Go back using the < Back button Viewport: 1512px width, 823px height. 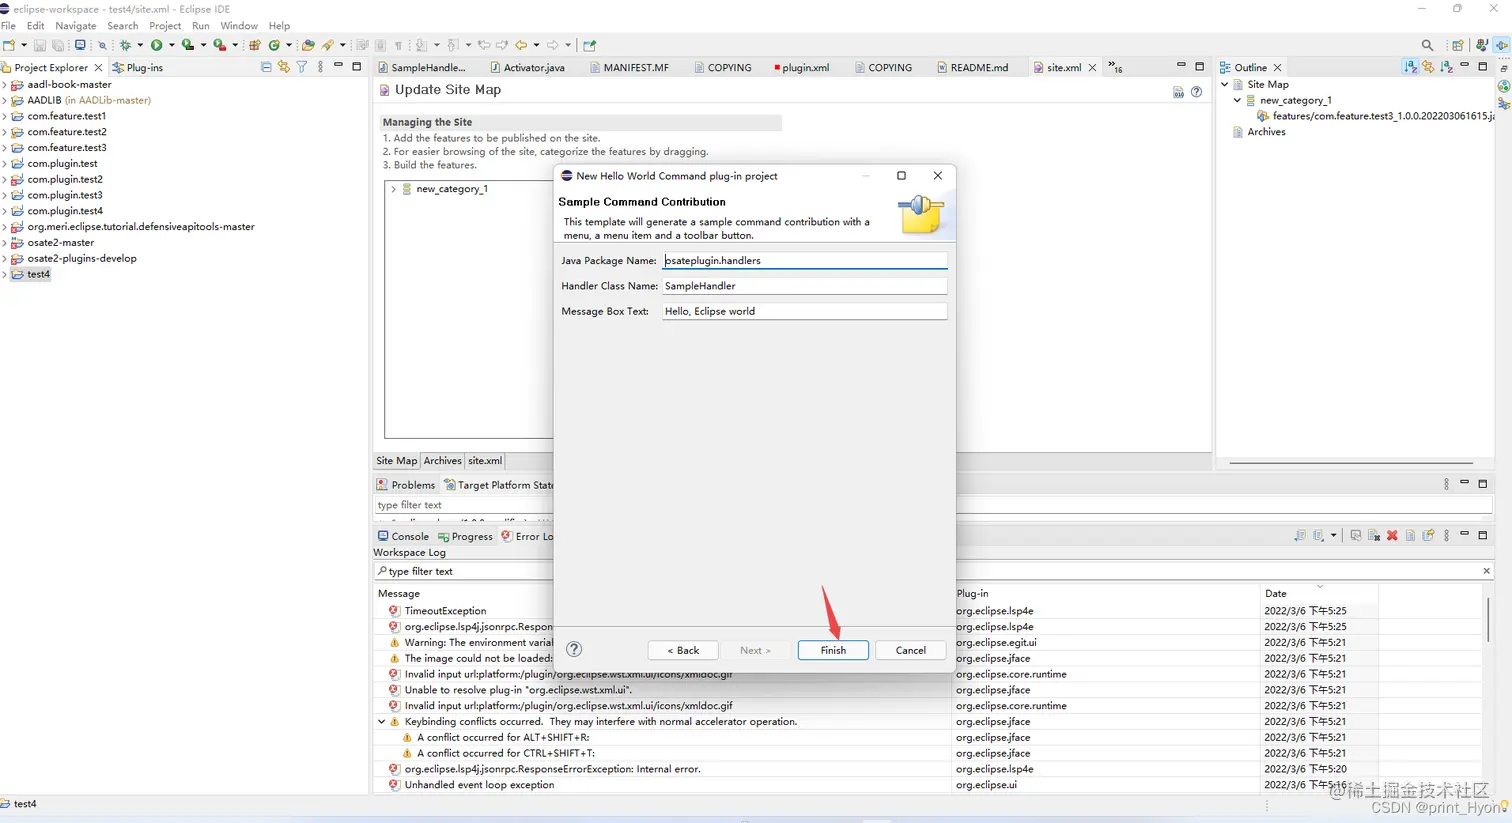[684, 650]
